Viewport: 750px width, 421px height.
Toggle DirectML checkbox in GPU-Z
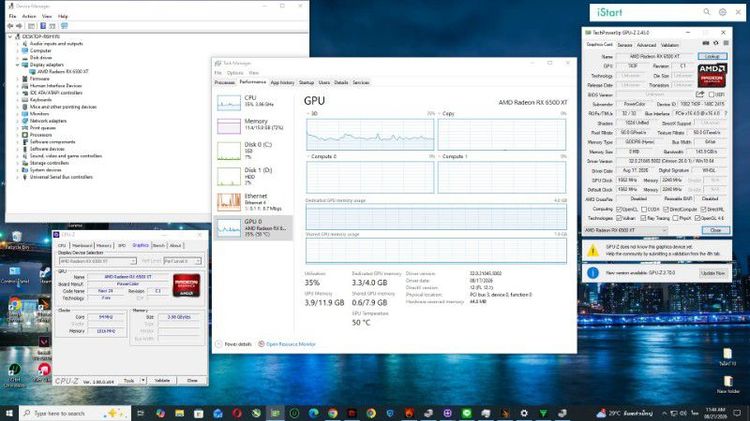[x=704, y=210]
